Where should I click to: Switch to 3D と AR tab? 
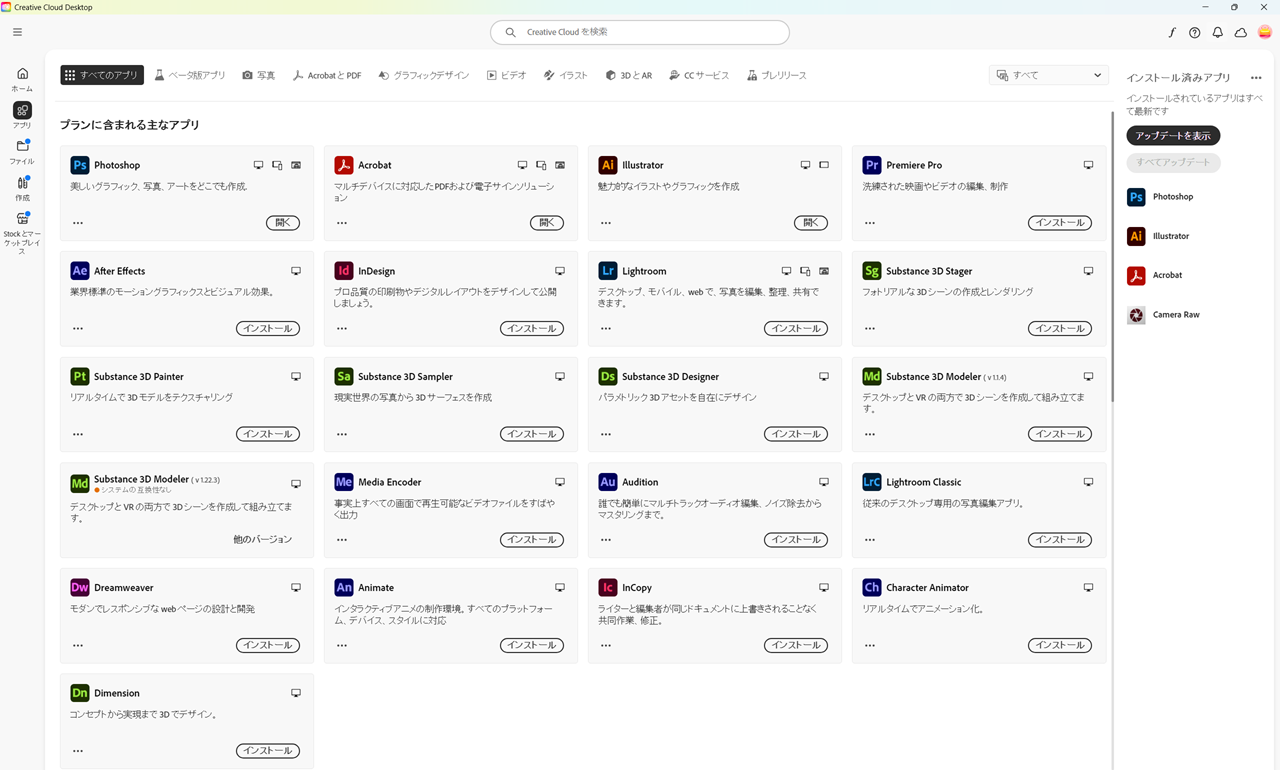pos(629,75)
